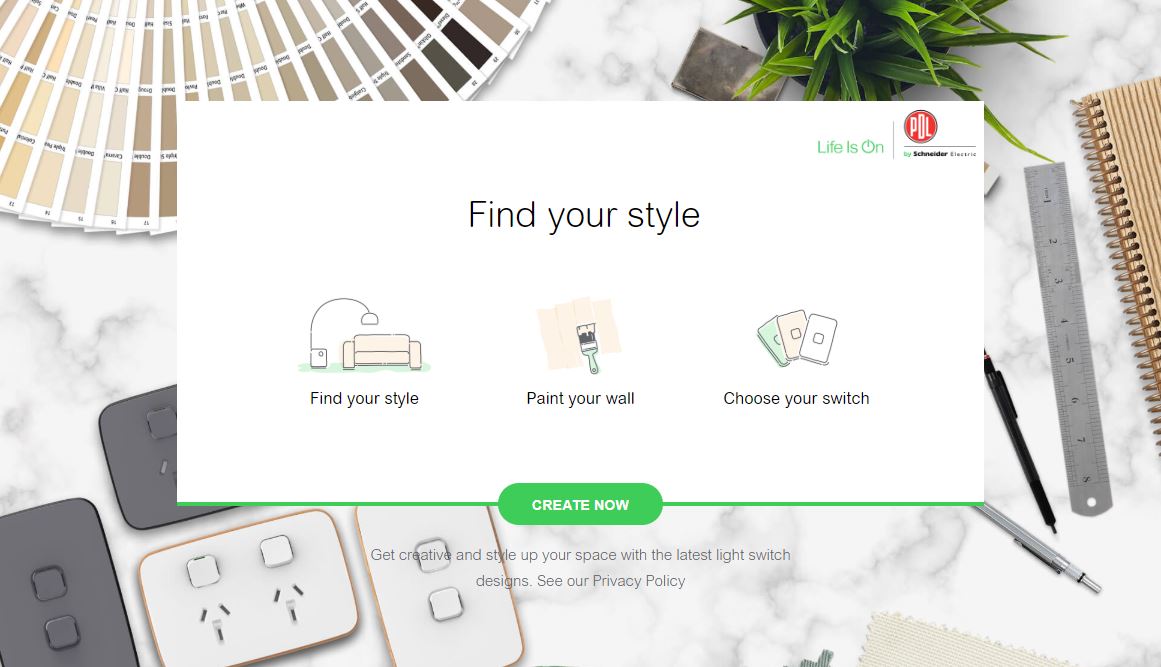Click the metal ruler in the background

click(x=1067, y=337)
